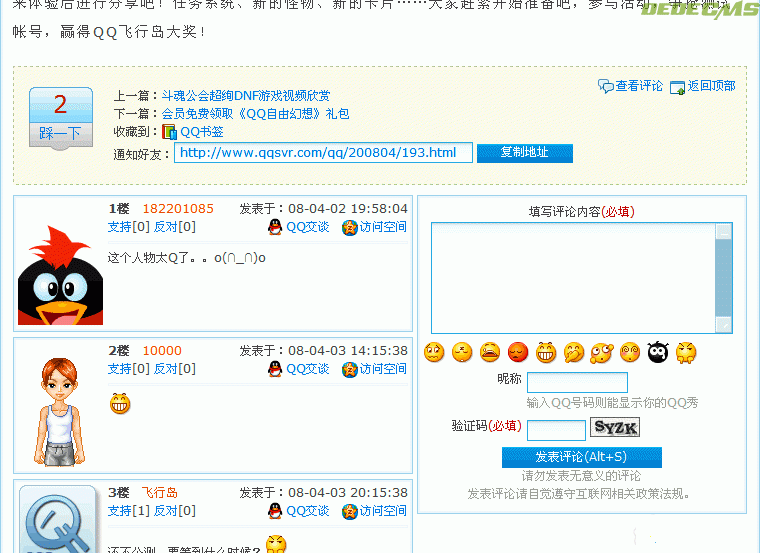Open the QQ书签 link
The image size is (760, 553).
click(x=202, y=132)
